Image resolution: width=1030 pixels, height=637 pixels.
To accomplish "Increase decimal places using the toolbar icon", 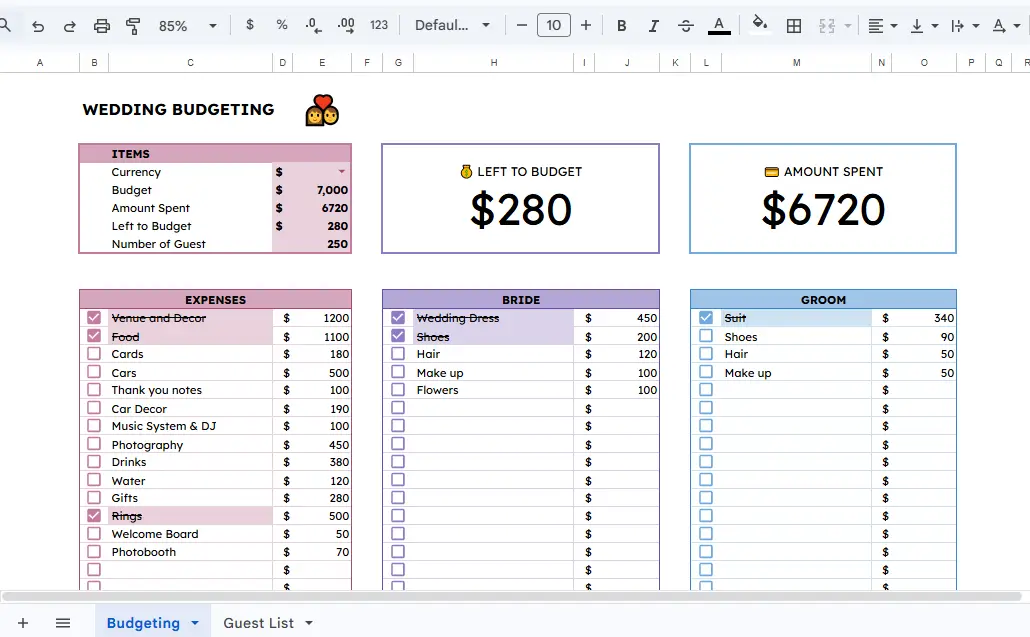I will click(x=345, y=25).
